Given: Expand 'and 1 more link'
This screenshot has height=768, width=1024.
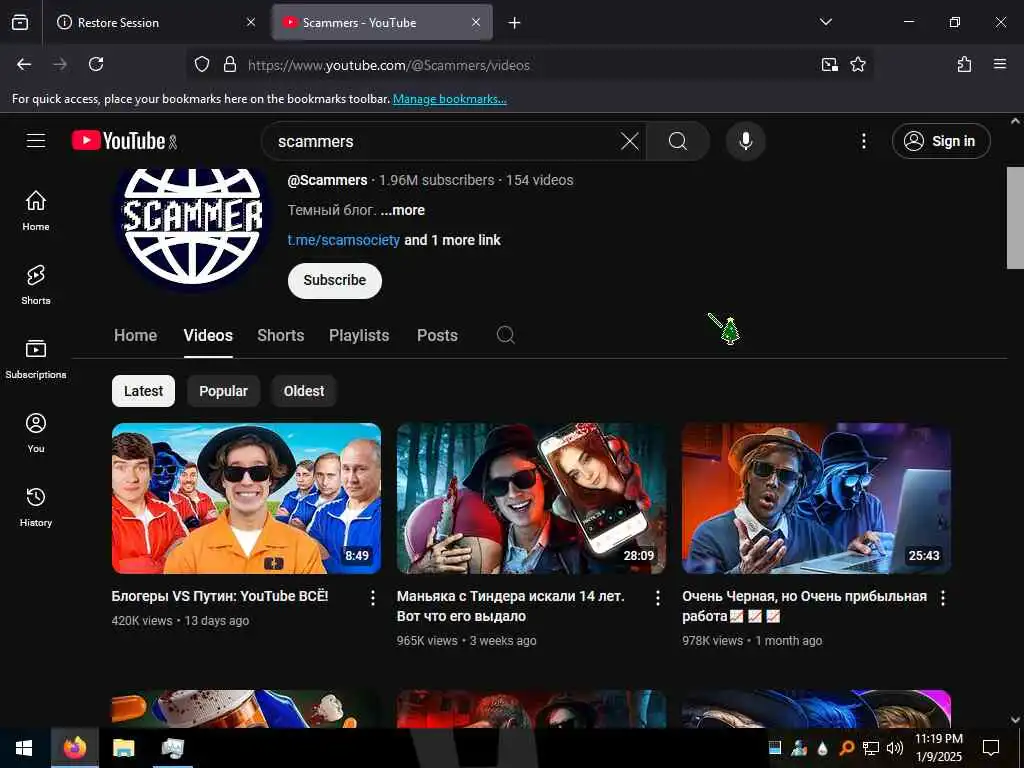Looking at the screenshot, I should pyautogui.click(x=452, y=240).
